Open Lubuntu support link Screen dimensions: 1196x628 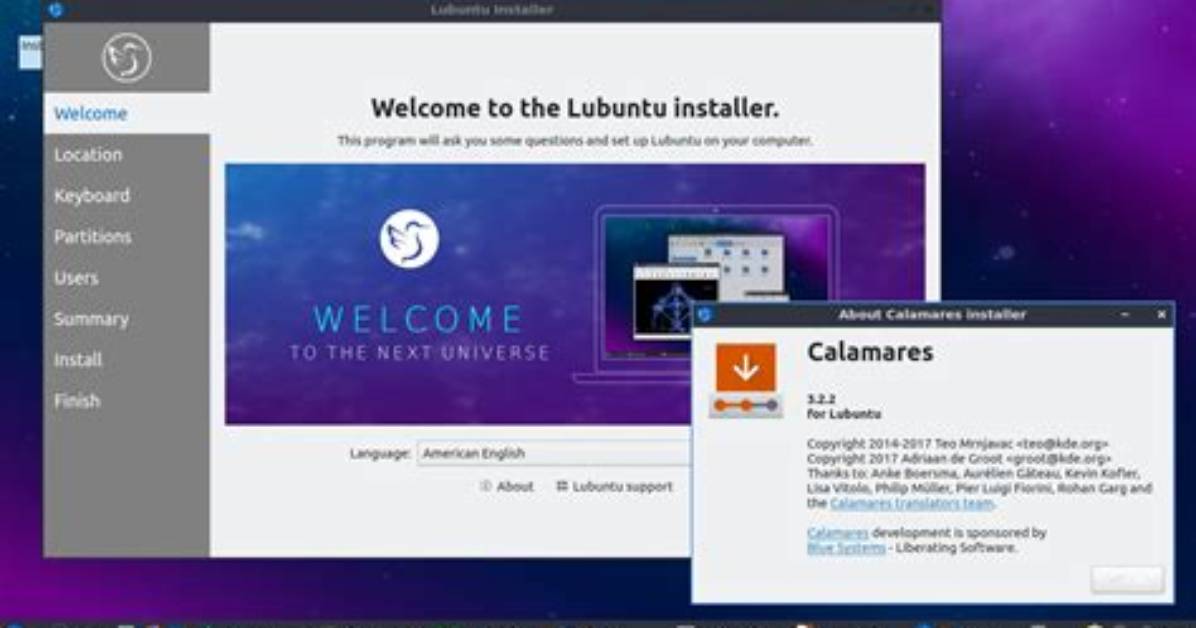click(x=615, y=486)
